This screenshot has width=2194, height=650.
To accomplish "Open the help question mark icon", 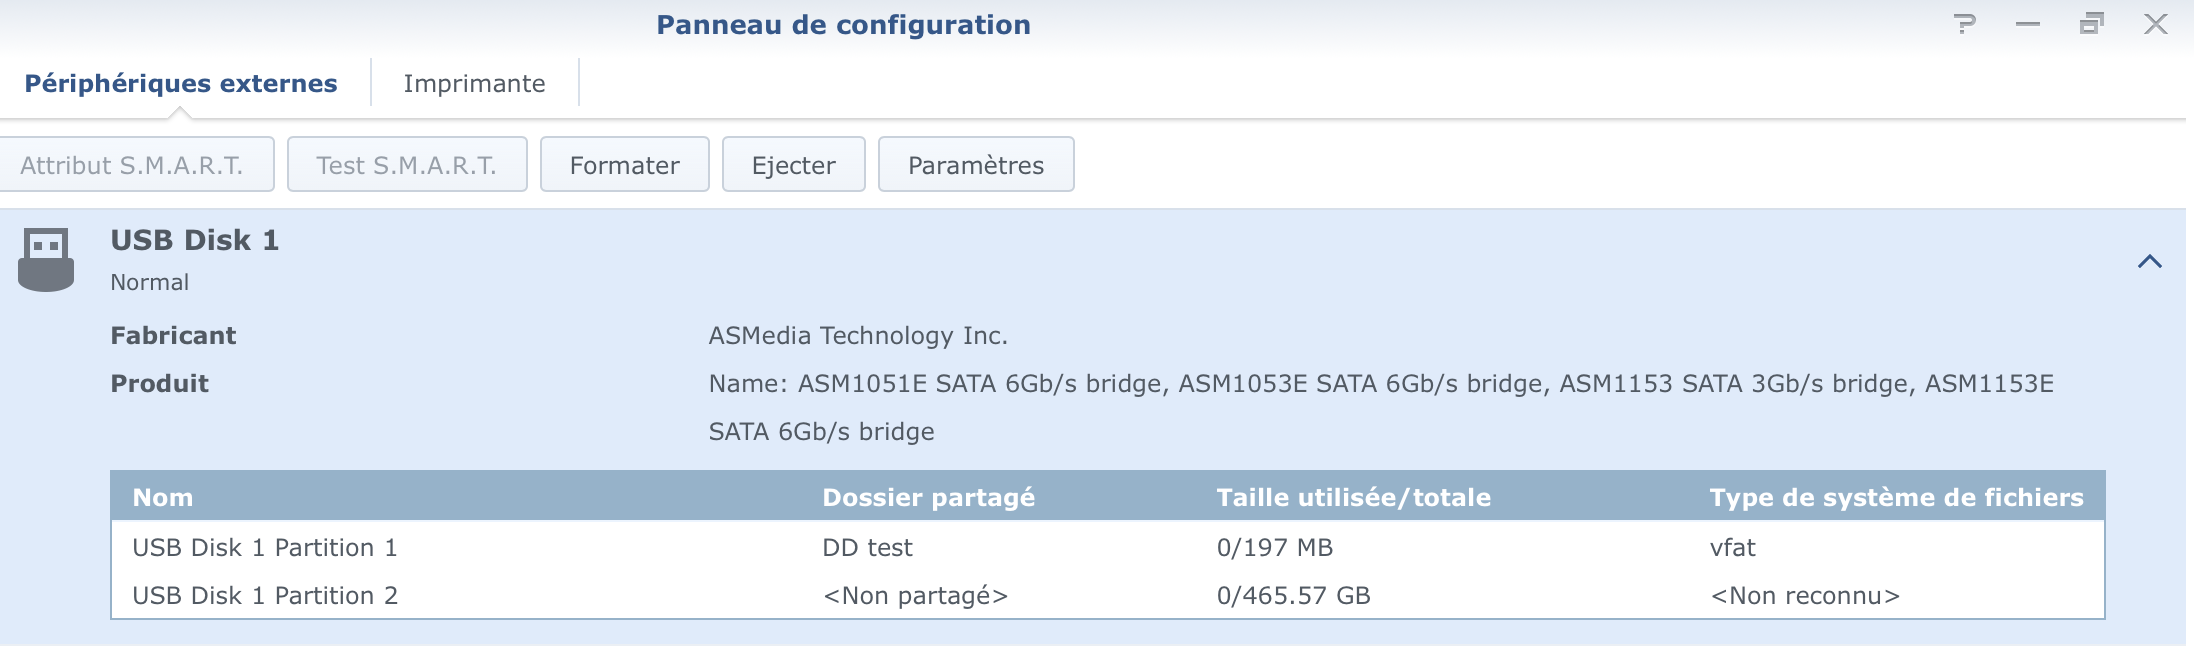I will (1965, 24).
